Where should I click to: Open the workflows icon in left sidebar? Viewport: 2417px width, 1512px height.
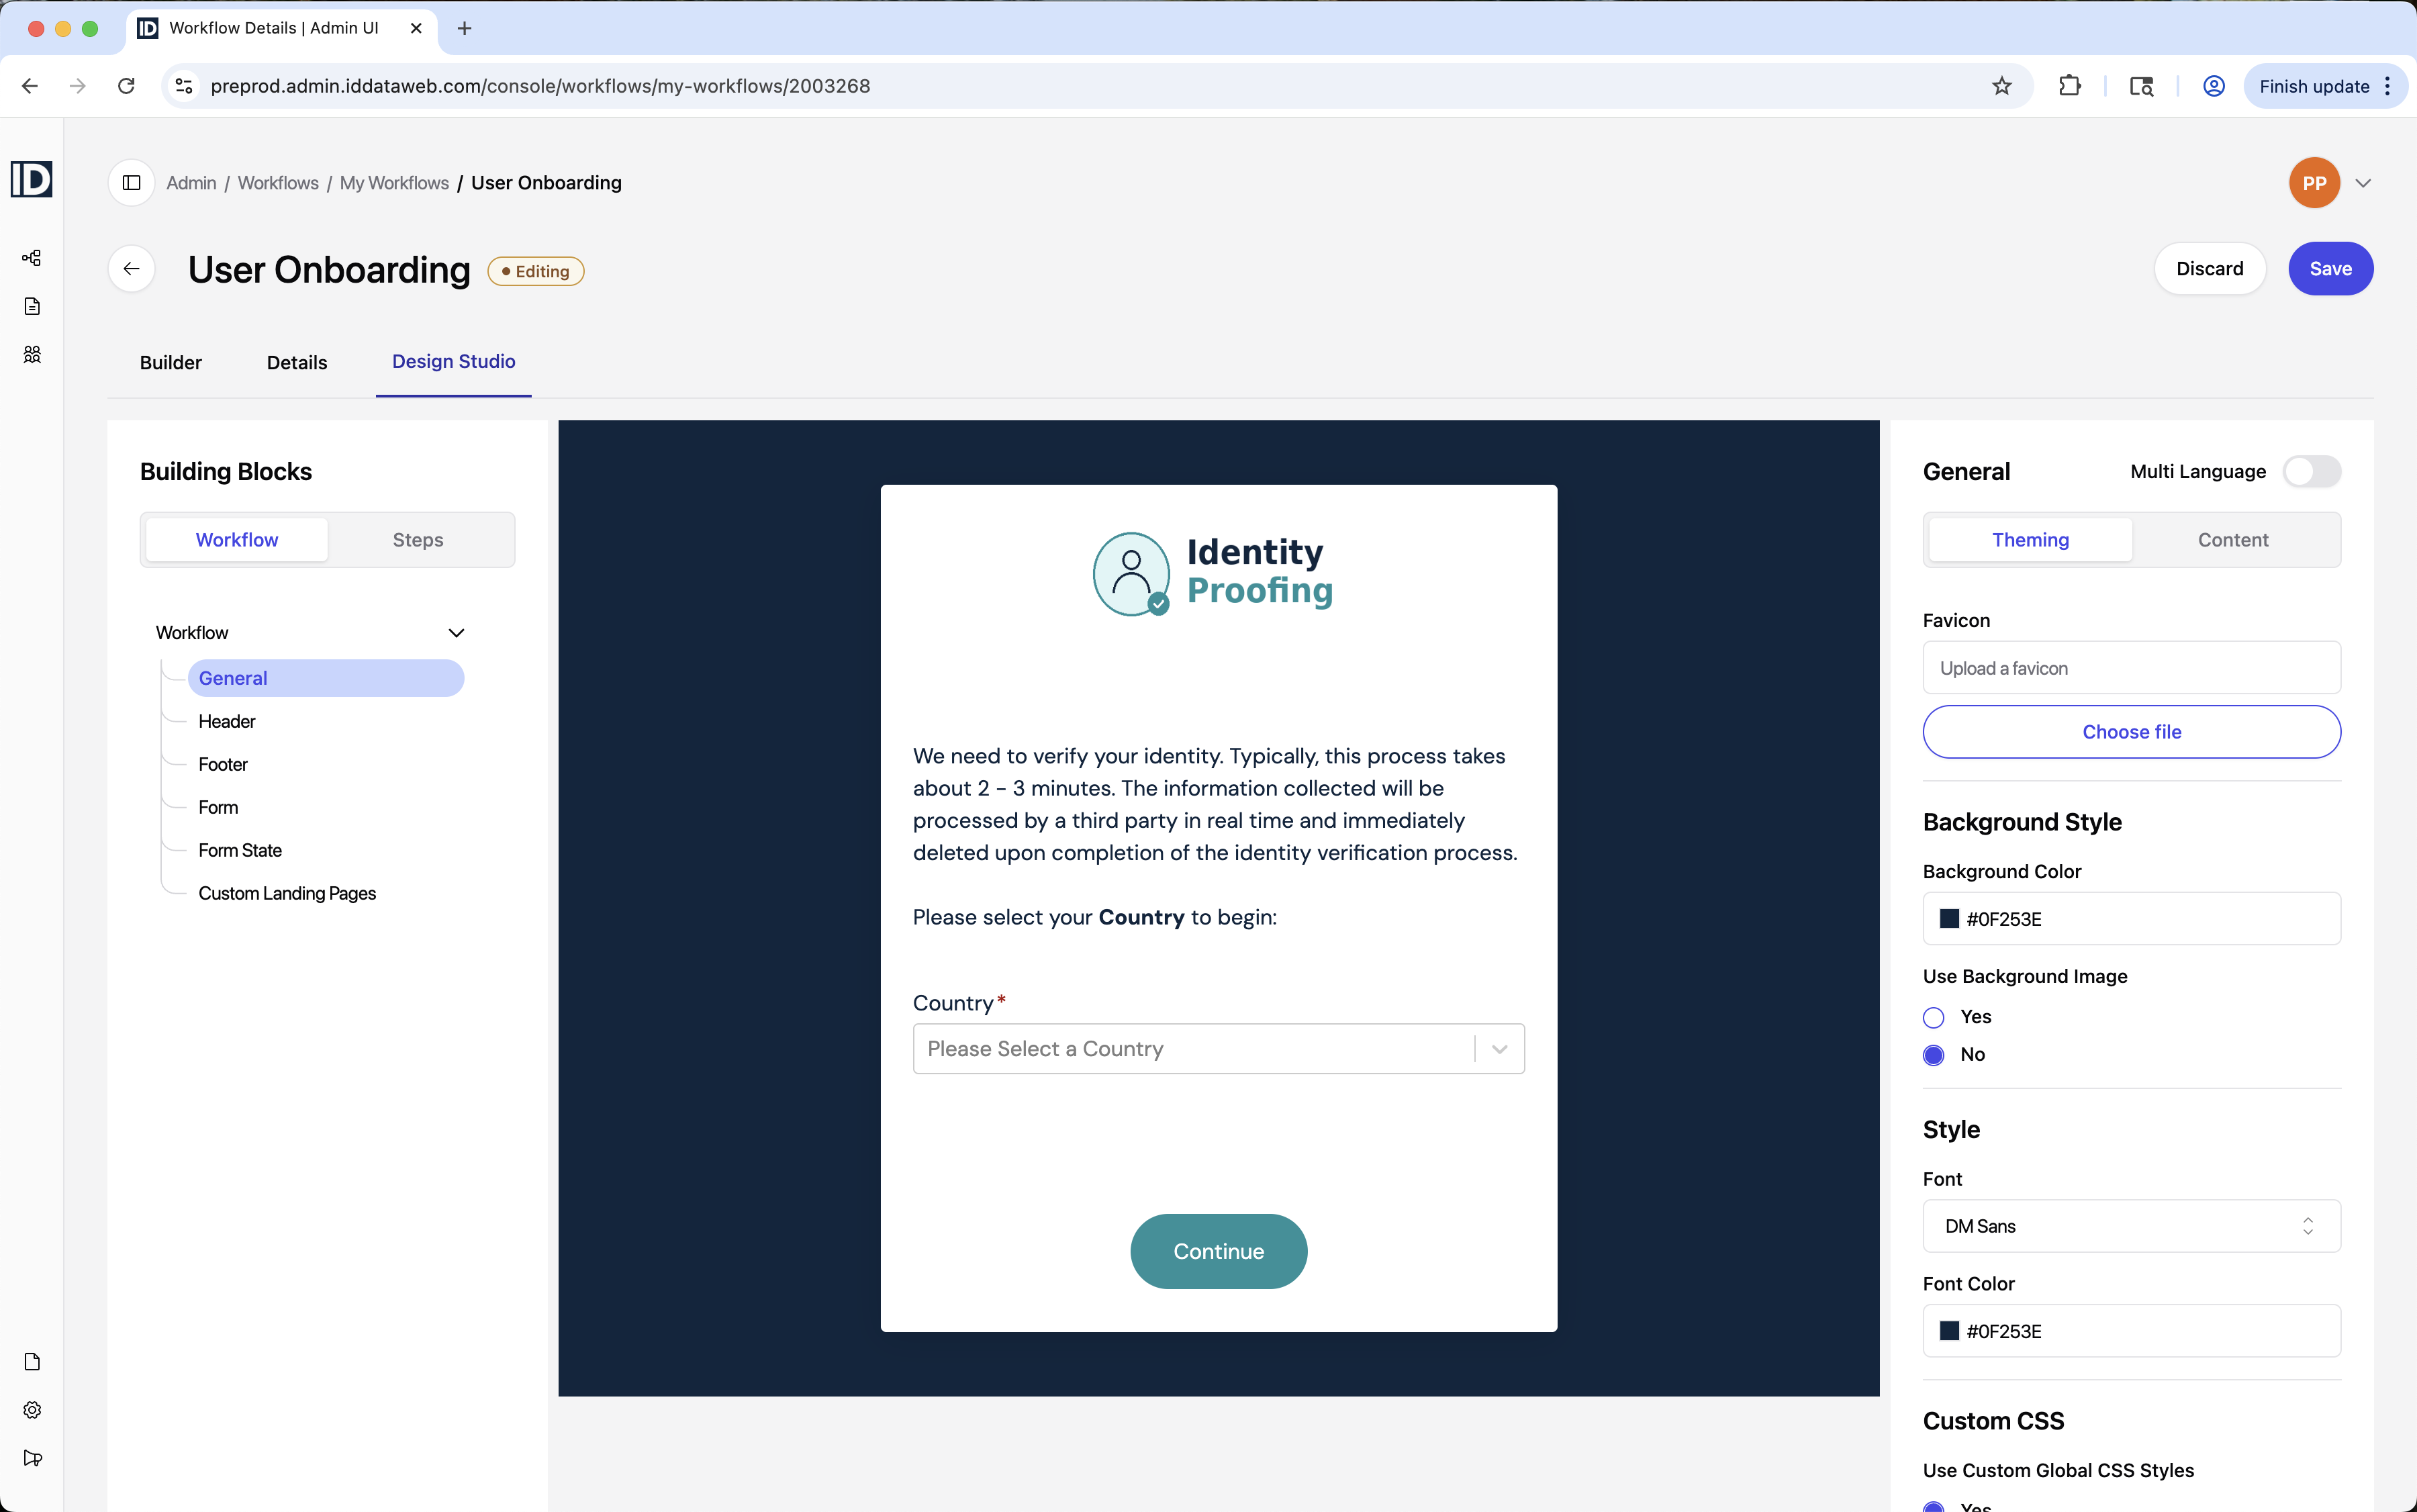point(32,258)
